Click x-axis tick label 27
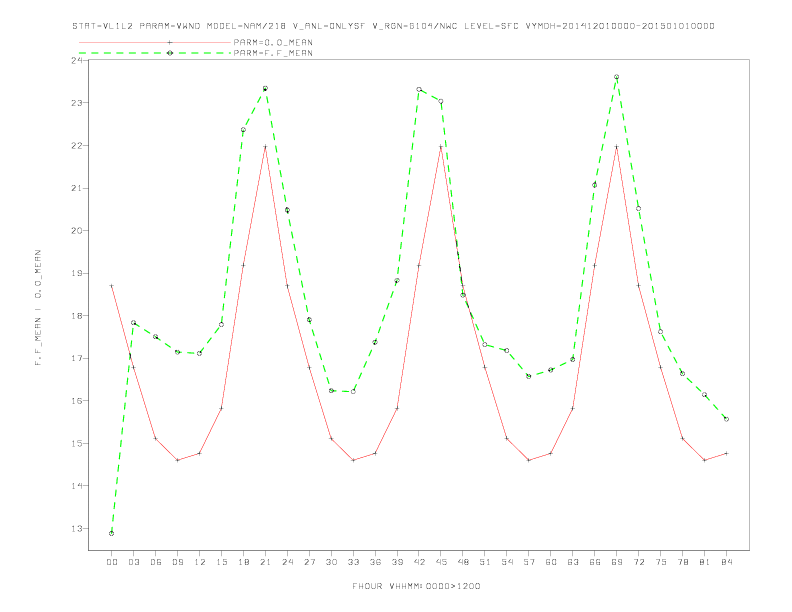The height and width of the screenshot is (612, 792). (309, 562)
